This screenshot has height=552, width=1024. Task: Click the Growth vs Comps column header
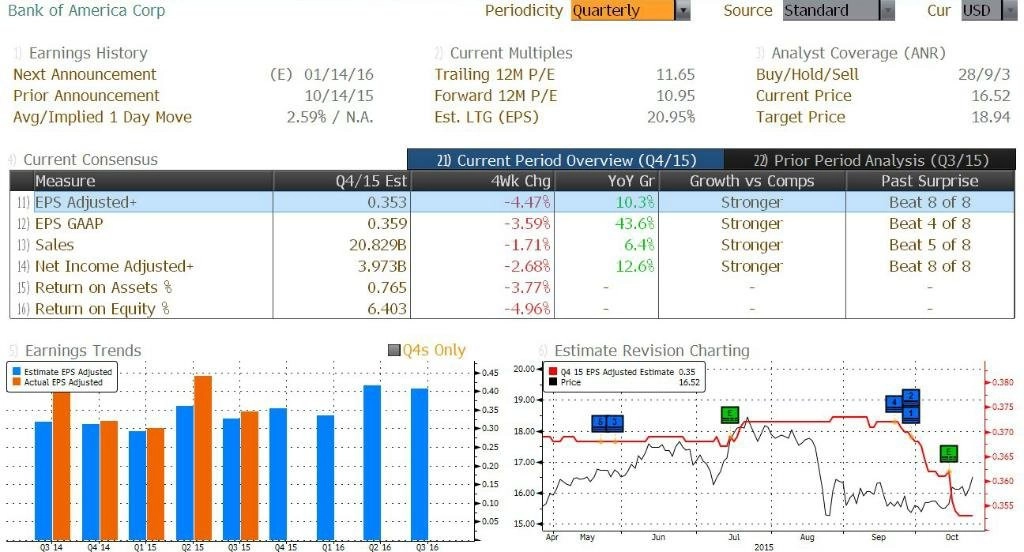point(752,181)
